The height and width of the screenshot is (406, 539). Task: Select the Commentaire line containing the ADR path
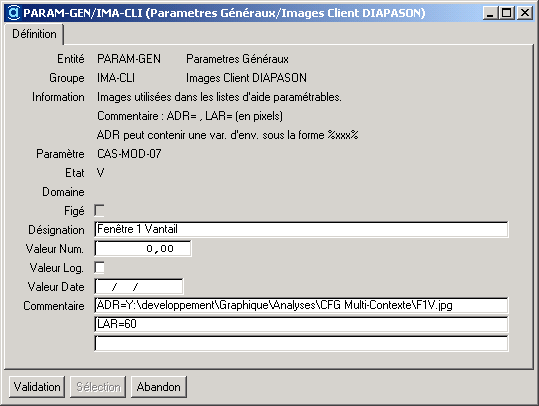click(x=301, y=305)
